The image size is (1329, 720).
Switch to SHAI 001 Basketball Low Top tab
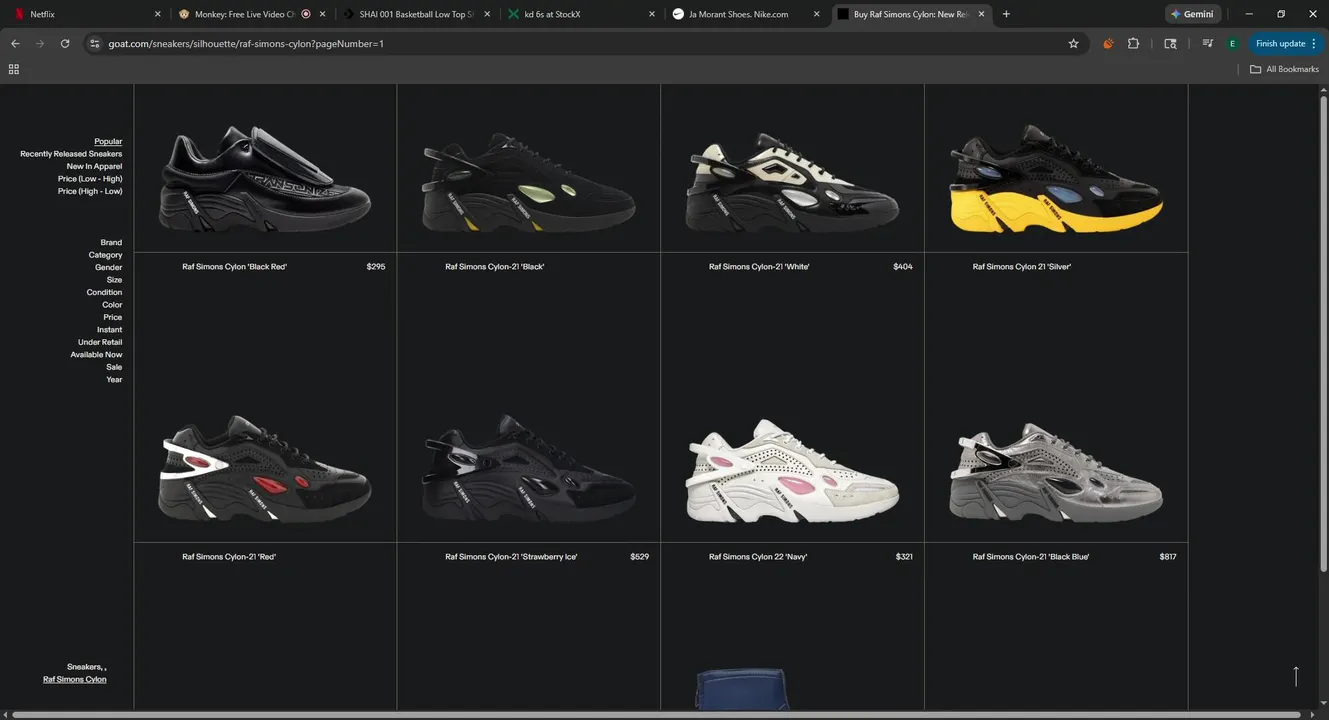[415, 14]
